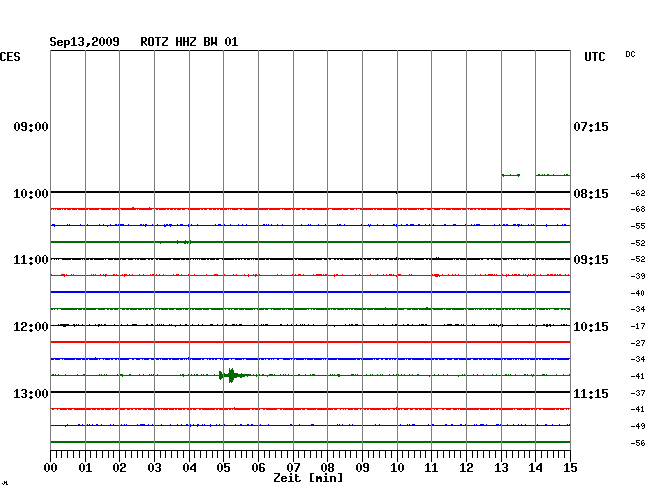650x494 pixels.
Task: Click the "Zeit [min]" axis title
Action: [x=308, y=478]
